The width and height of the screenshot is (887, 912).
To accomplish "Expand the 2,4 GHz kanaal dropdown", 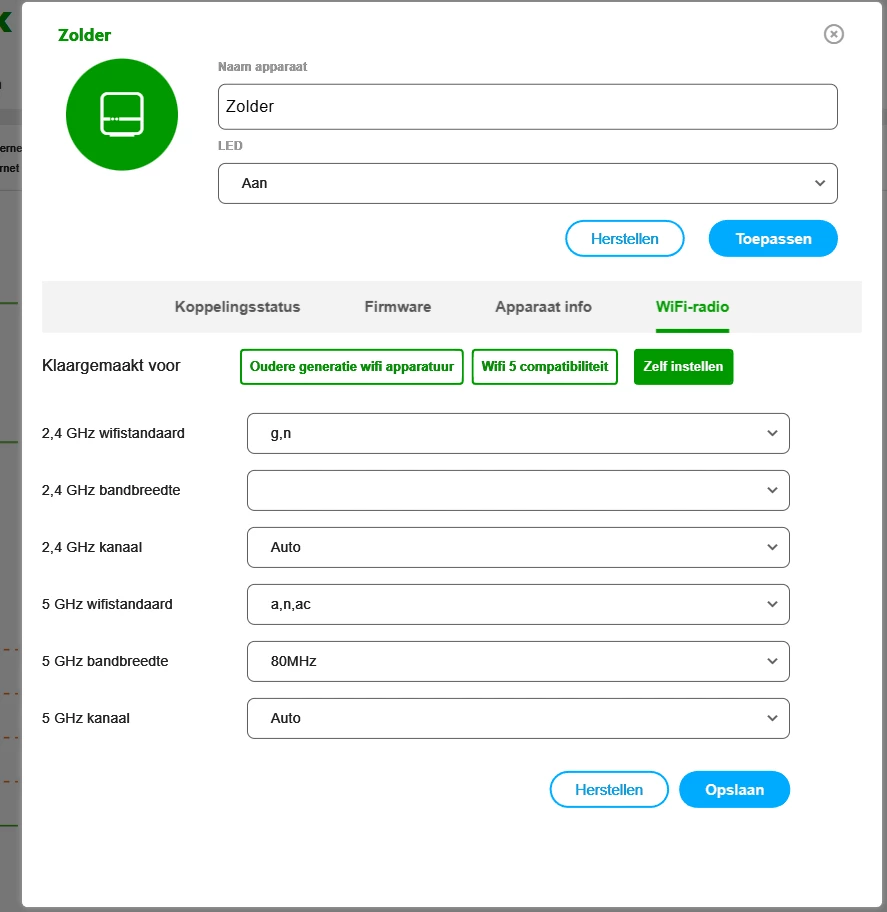I will point(518,548).
